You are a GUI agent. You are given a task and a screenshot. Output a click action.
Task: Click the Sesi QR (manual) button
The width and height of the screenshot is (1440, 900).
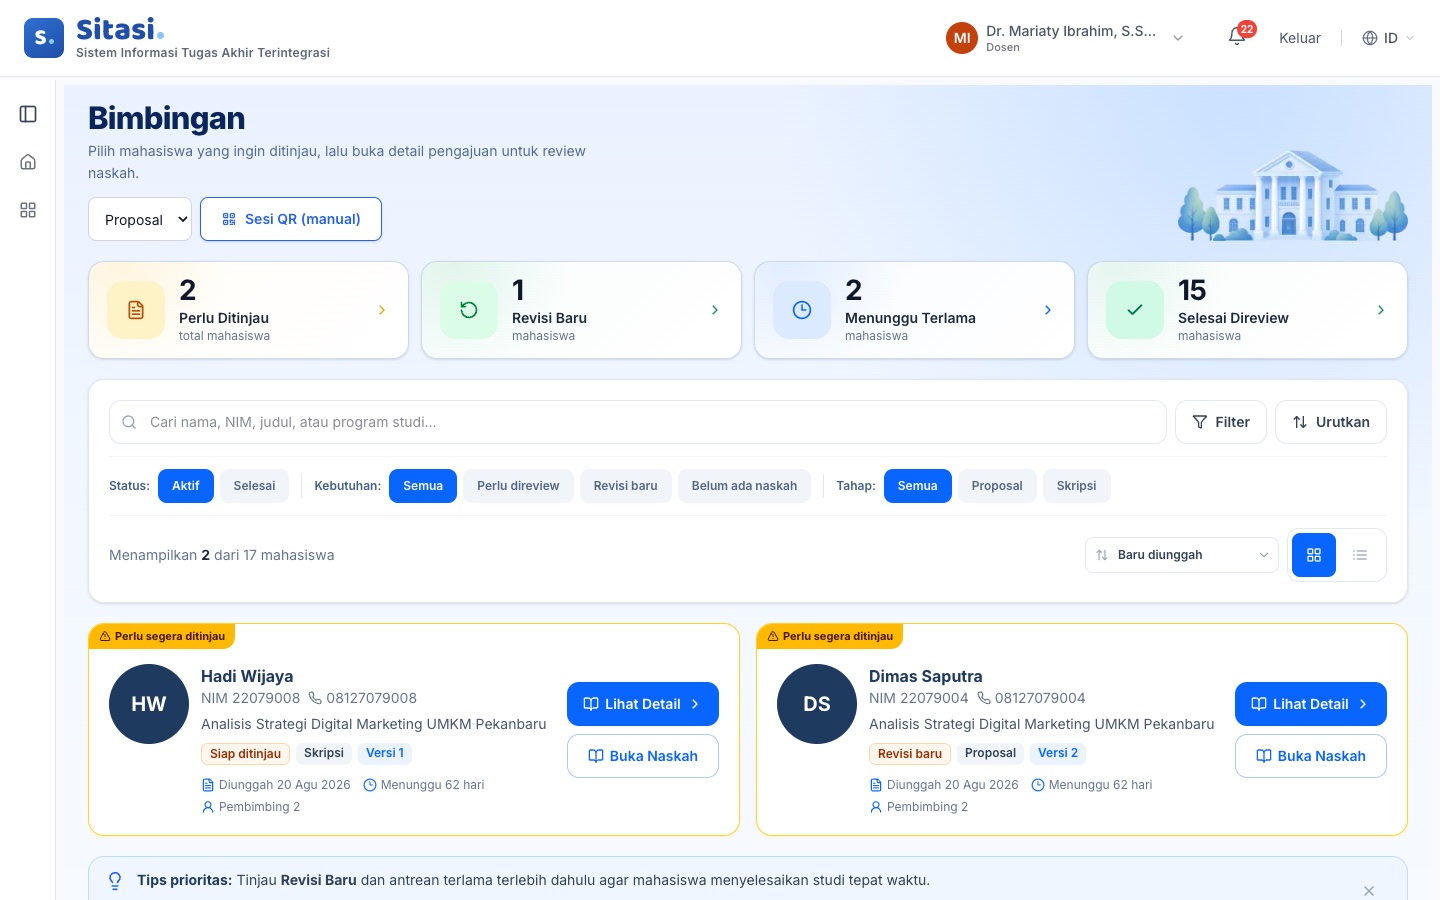coord(291,219)
